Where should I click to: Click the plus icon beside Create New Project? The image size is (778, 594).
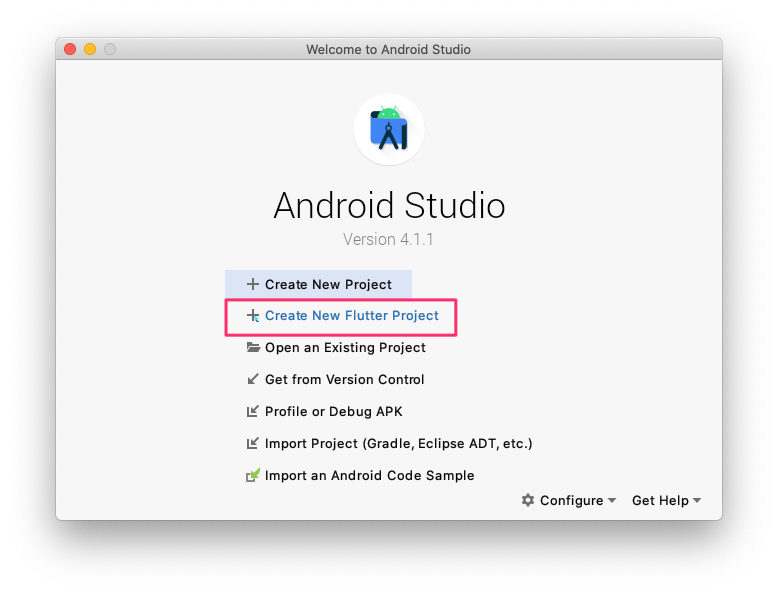(x=253, y=284)
